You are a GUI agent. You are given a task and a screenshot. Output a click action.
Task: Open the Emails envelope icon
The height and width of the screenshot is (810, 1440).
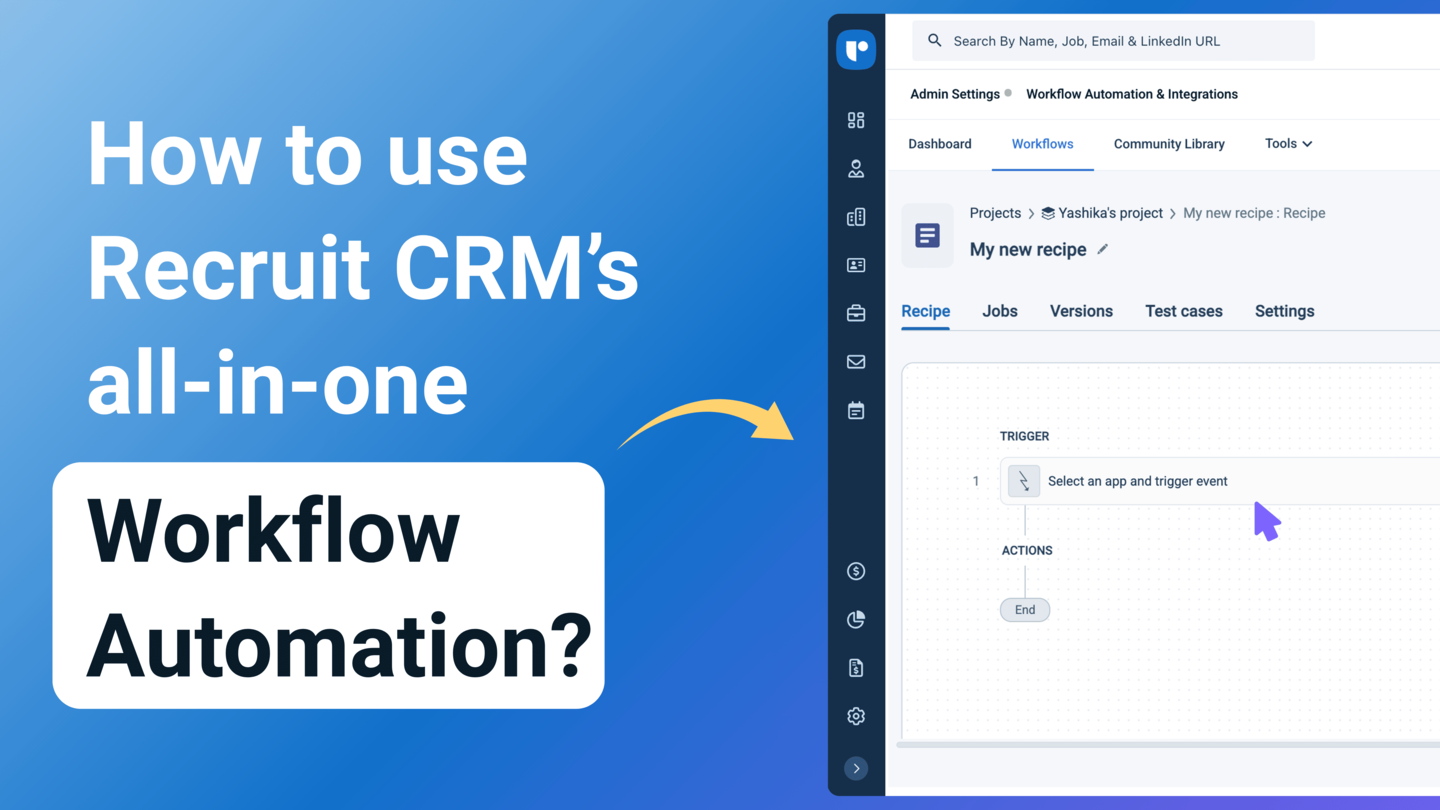[x=856, y=361]
